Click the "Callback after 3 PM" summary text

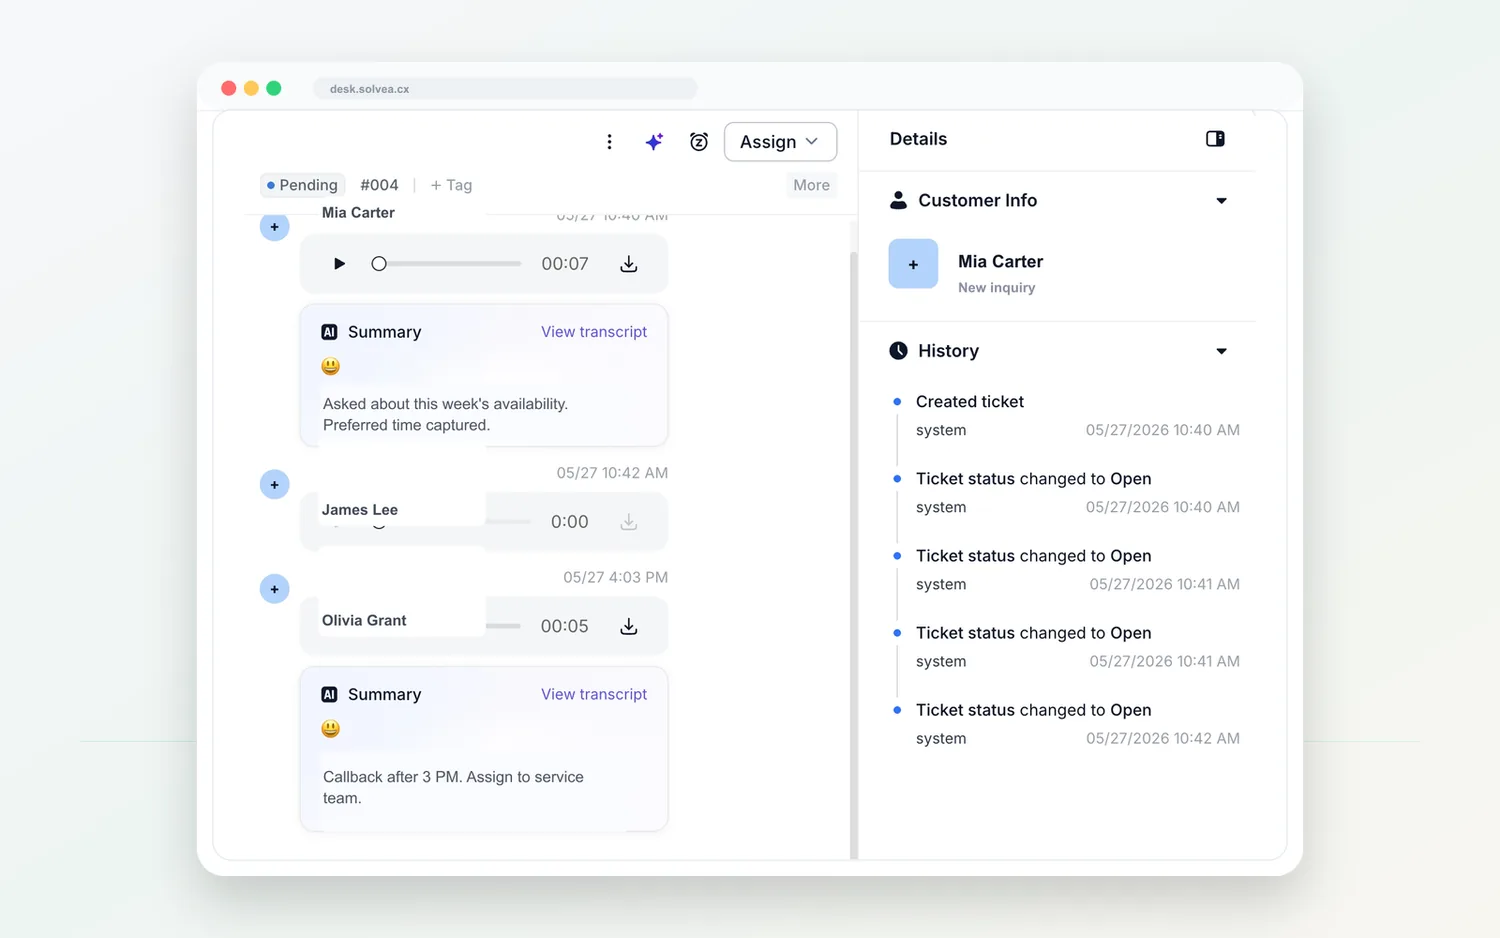453,787
